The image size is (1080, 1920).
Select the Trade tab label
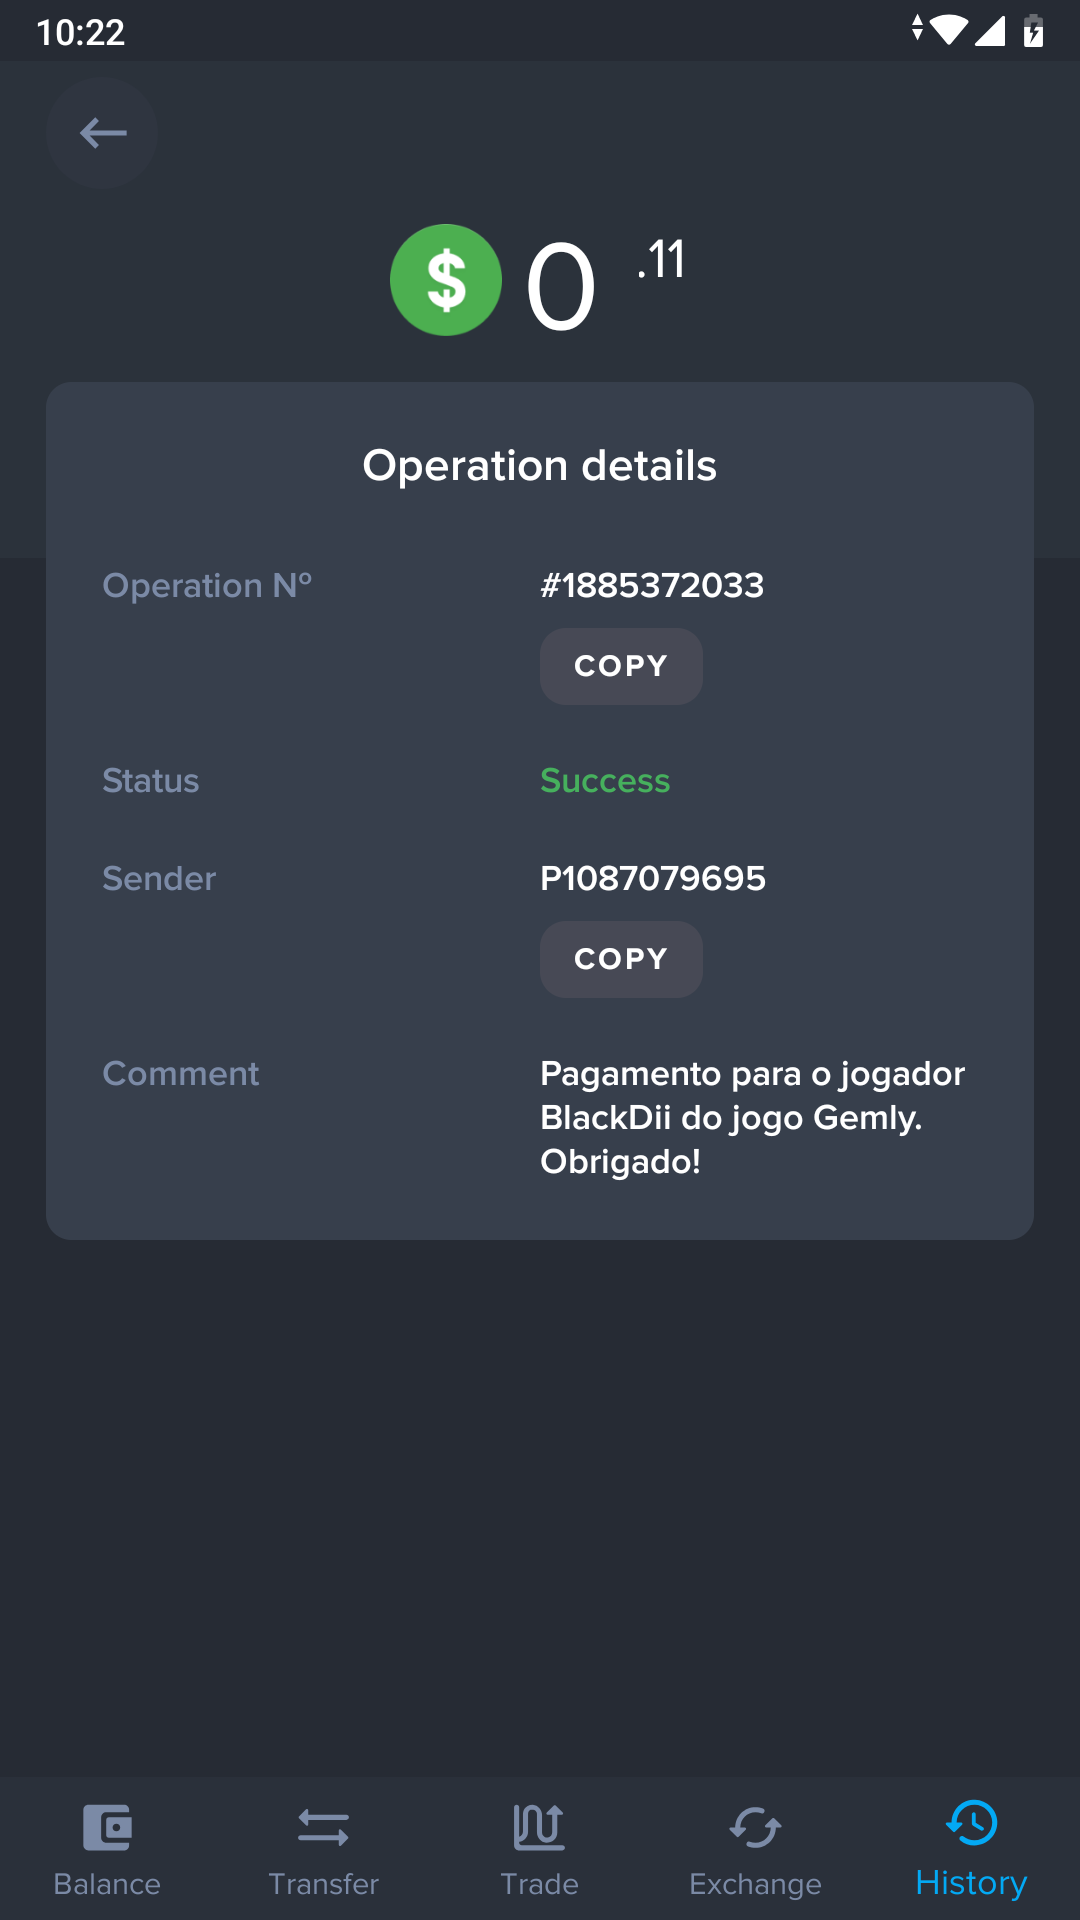[x=539, y=1884]
